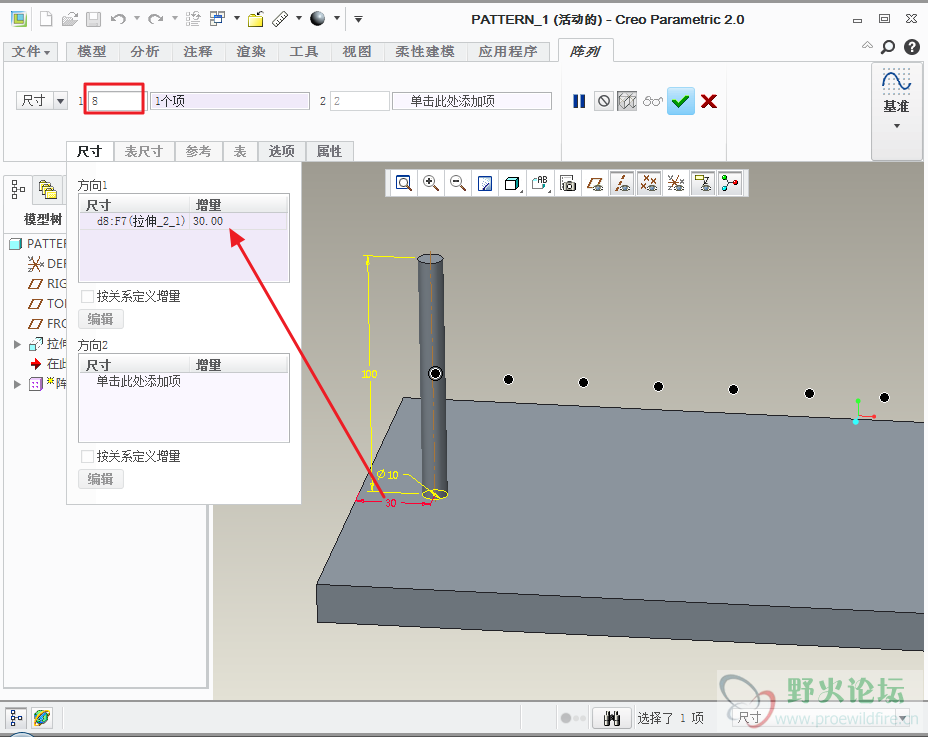Toggle datum plane display
The width and height of the screenshot is (928, 737).
(595, 184)
